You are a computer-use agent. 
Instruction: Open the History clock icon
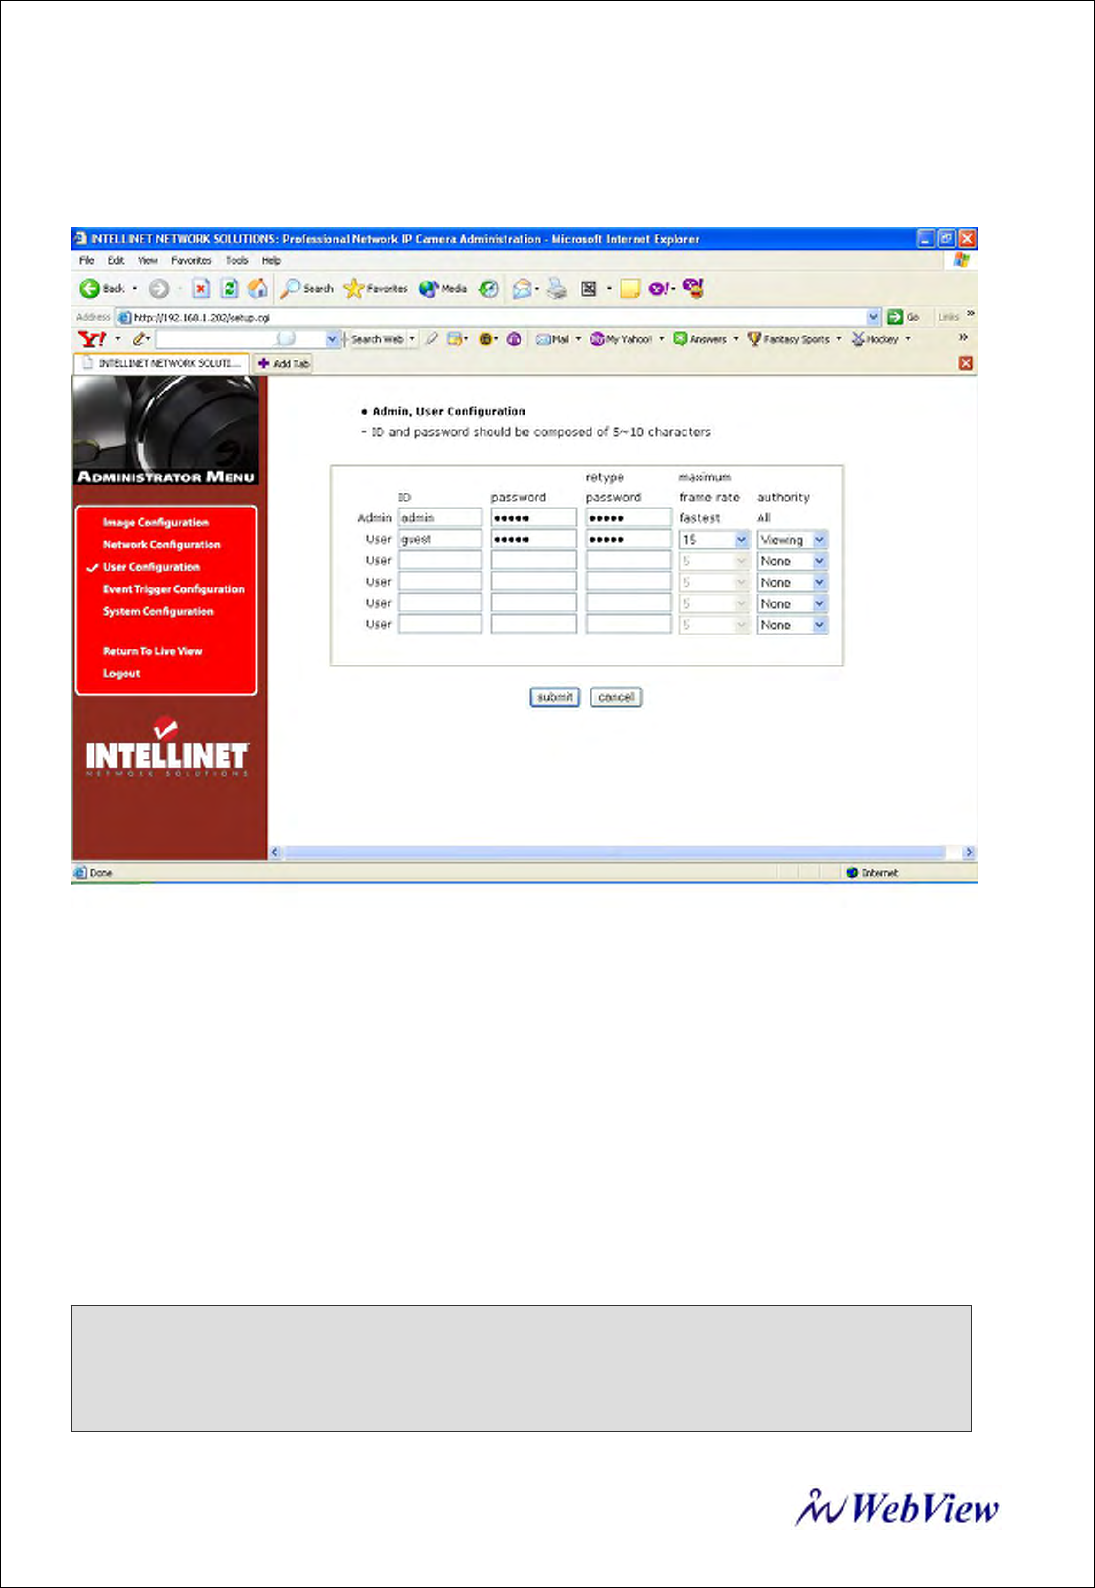pyautogui.click(x=488, y=288)
